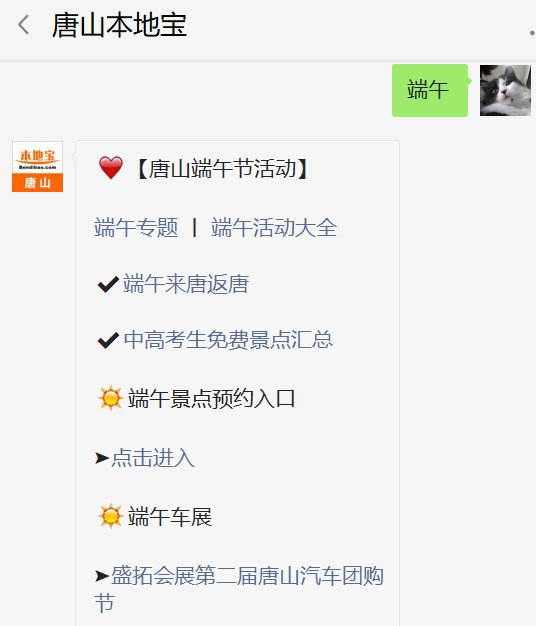Viewport: 536px width, 626px height.
Task: Open the 端午专题 link
Action: 136,228
